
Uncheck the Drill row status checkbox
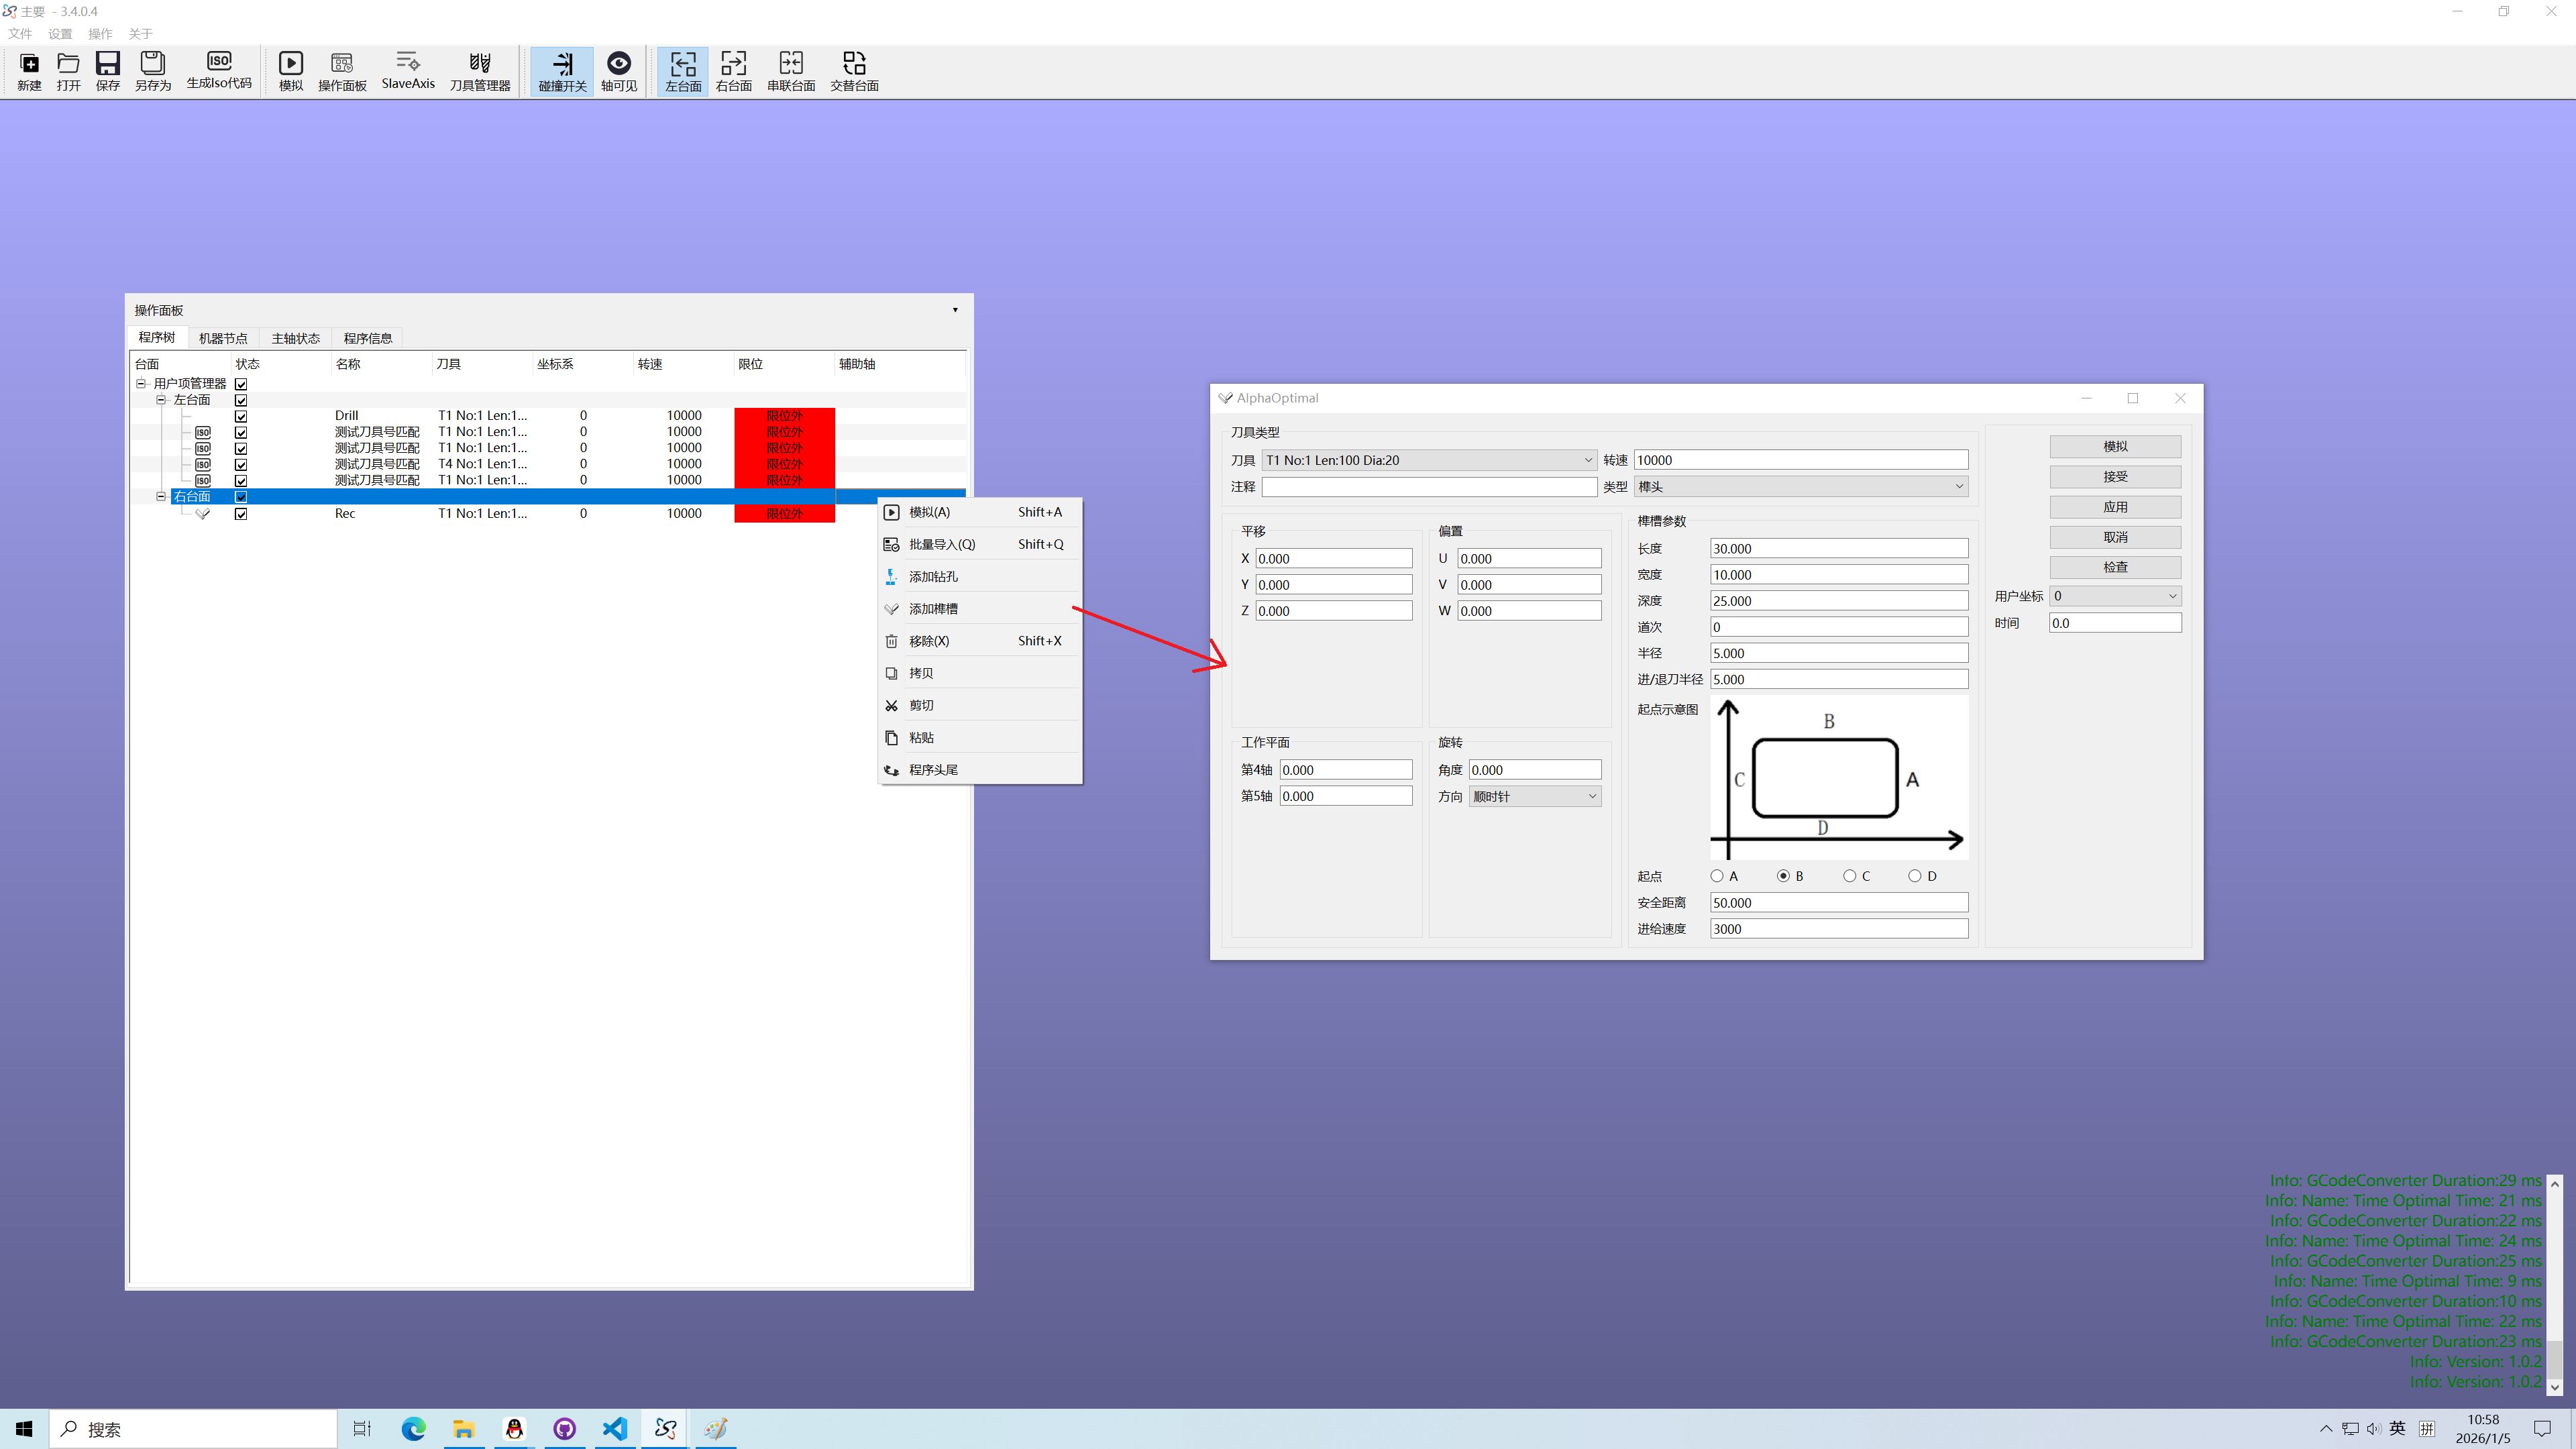pyautogui.click(x=241, y=416)
